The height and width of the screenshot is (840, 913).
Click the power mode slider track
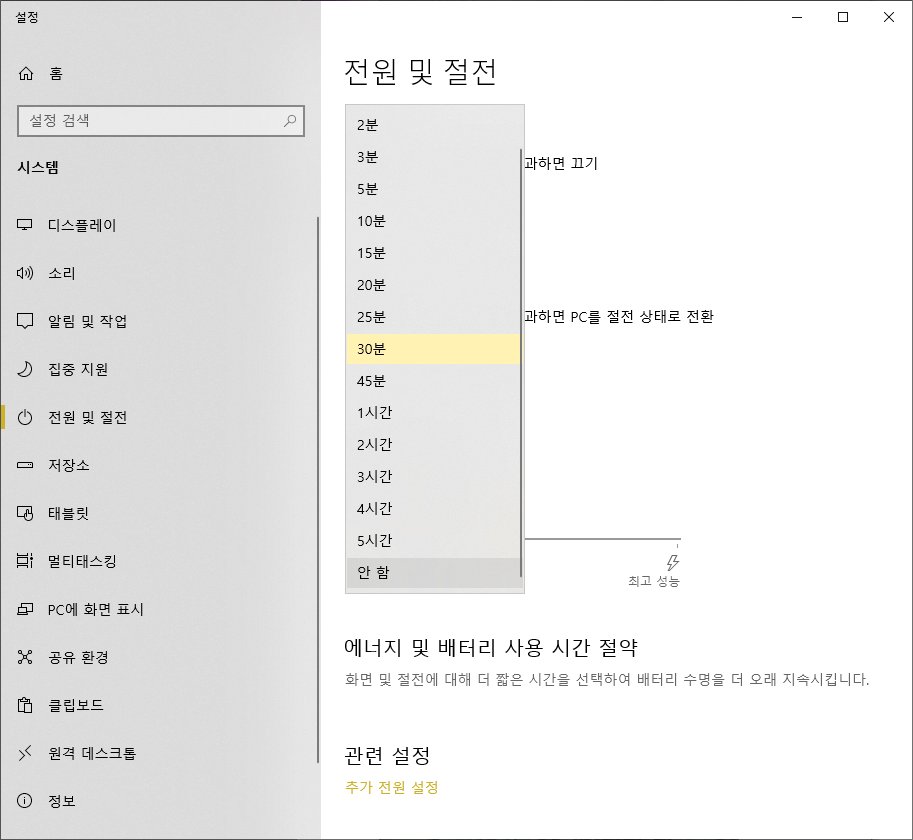(x=603, y=539)
